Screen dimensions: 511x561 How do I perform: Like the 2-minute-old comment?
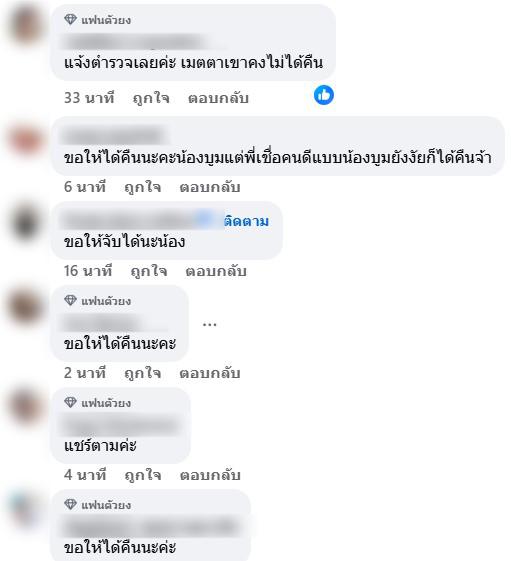point(142,373)
